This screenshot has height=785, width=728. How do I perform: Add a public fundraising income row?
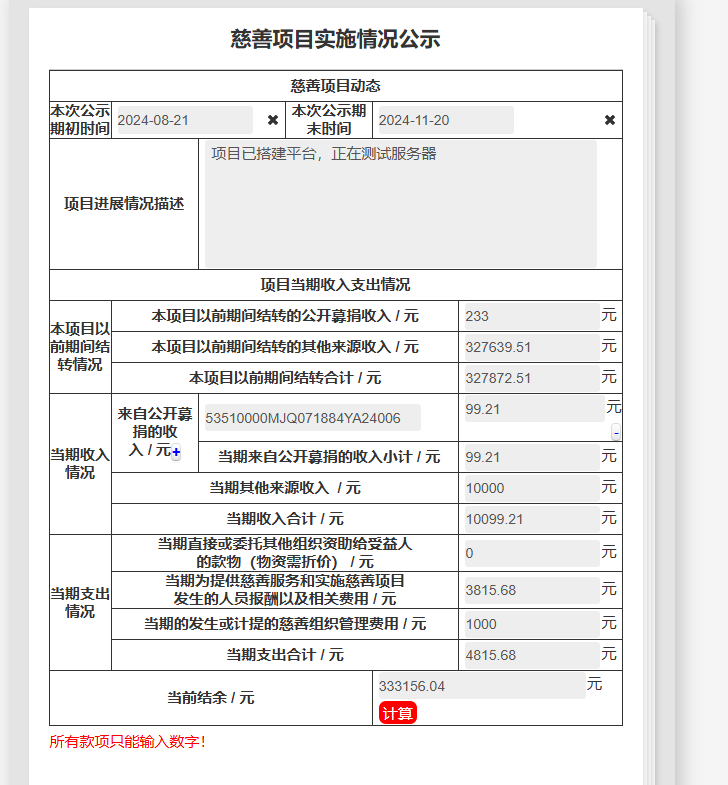pyautogui.click(x=176, y=453)
